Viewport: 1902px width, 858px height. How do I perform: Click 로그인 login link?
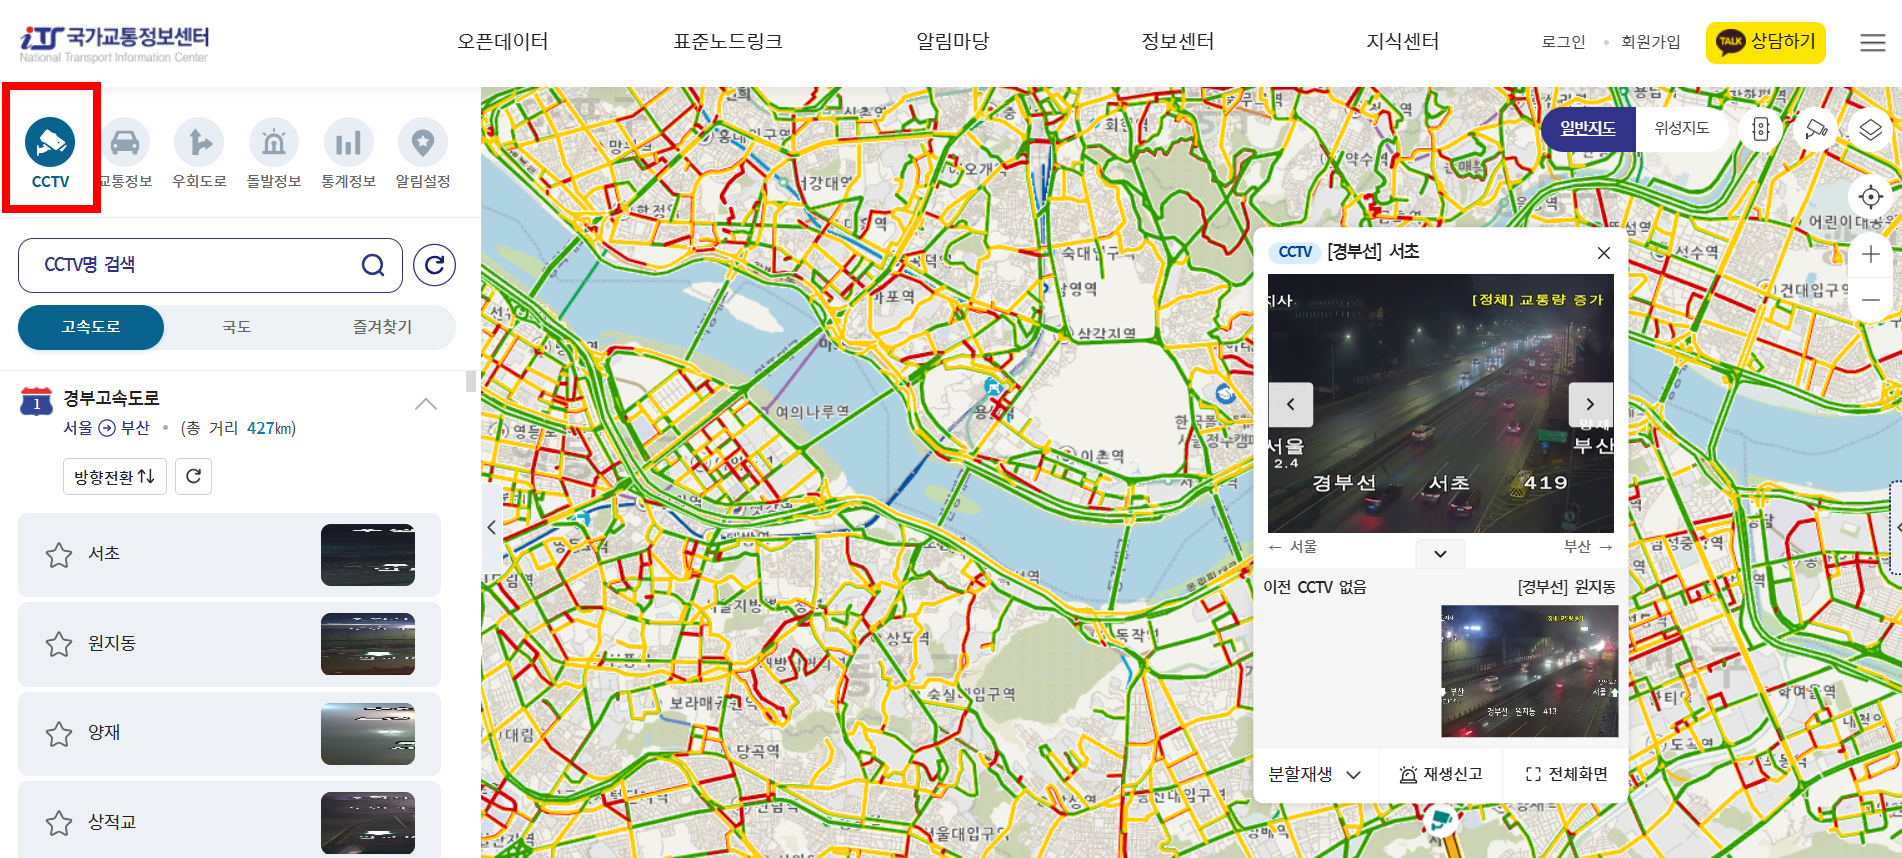point(1564,42)
